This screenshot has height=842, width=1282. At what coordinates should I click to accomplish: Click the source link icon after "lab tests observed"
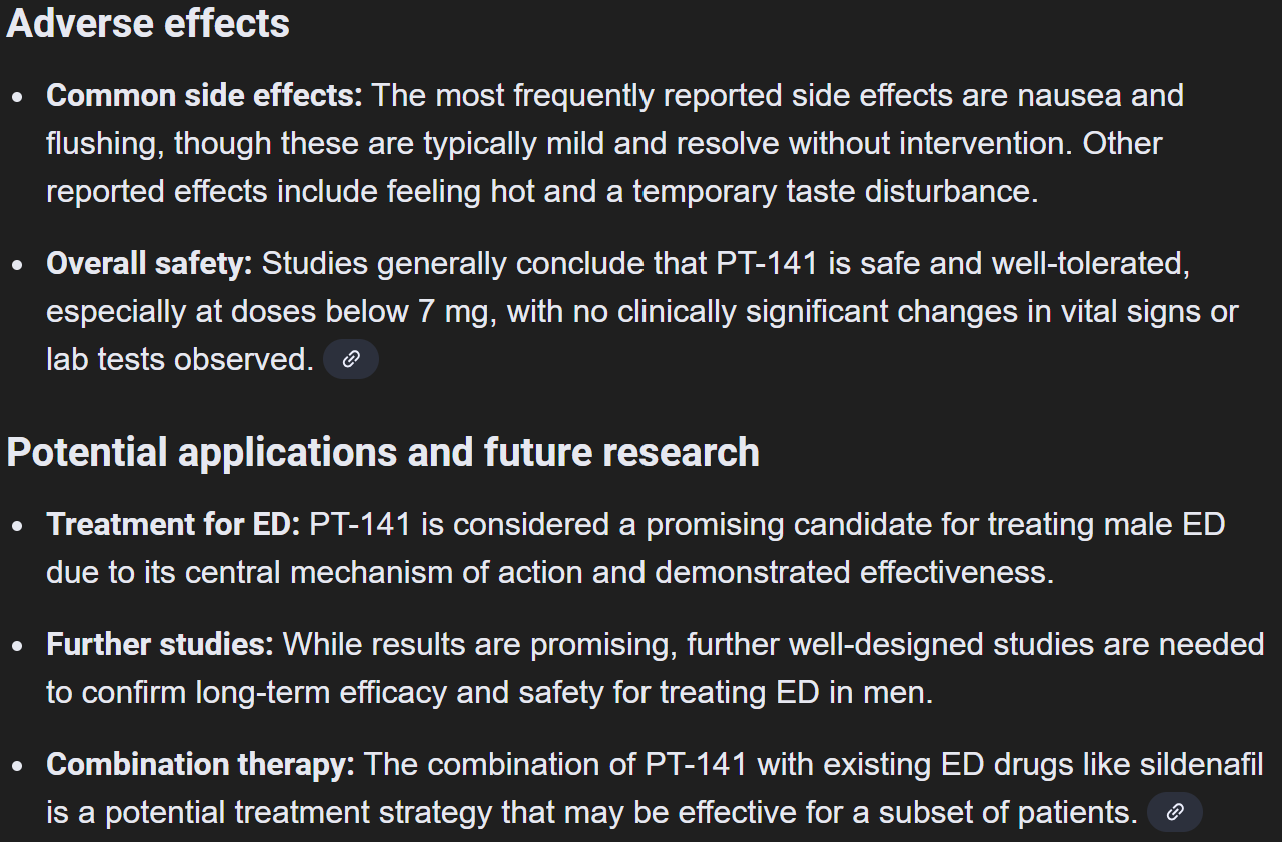click(351, 359)
